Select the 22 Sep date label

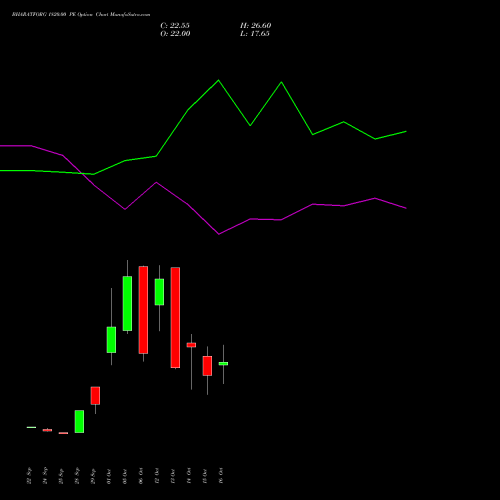pyautogui.click(x=29, y=476)
